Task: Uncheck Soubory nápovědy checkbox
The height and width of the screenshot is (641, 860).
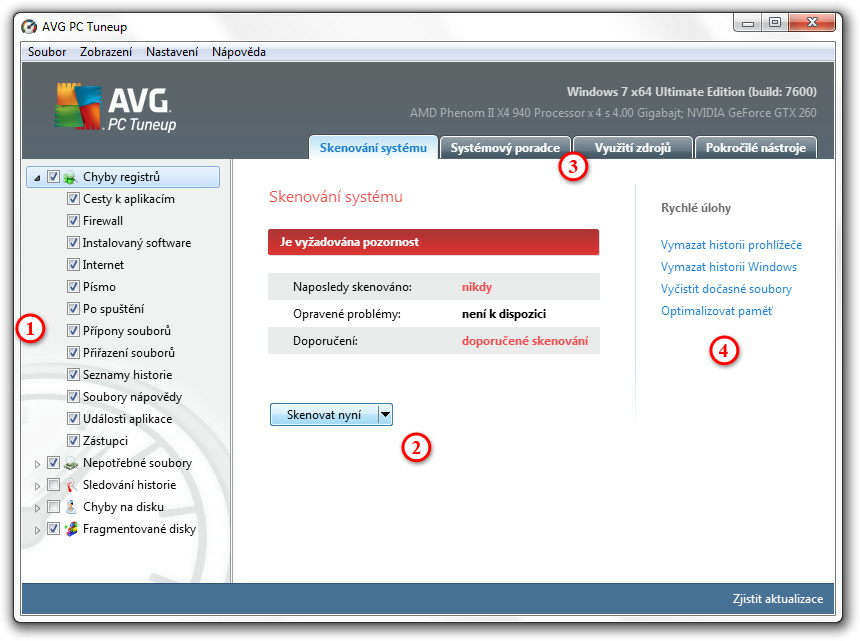Action: point(73,396)
